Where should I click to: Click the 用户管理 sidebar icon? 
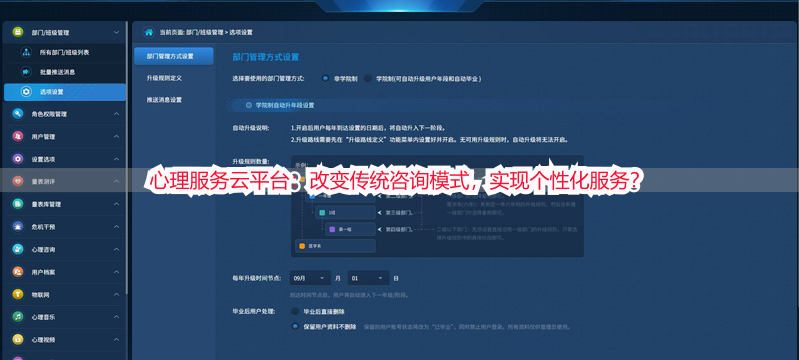[18, 137]
